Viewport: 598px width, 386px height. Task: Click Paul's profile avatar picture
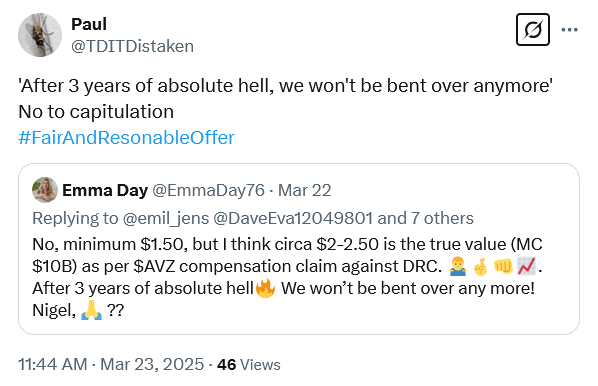[40, 35]
